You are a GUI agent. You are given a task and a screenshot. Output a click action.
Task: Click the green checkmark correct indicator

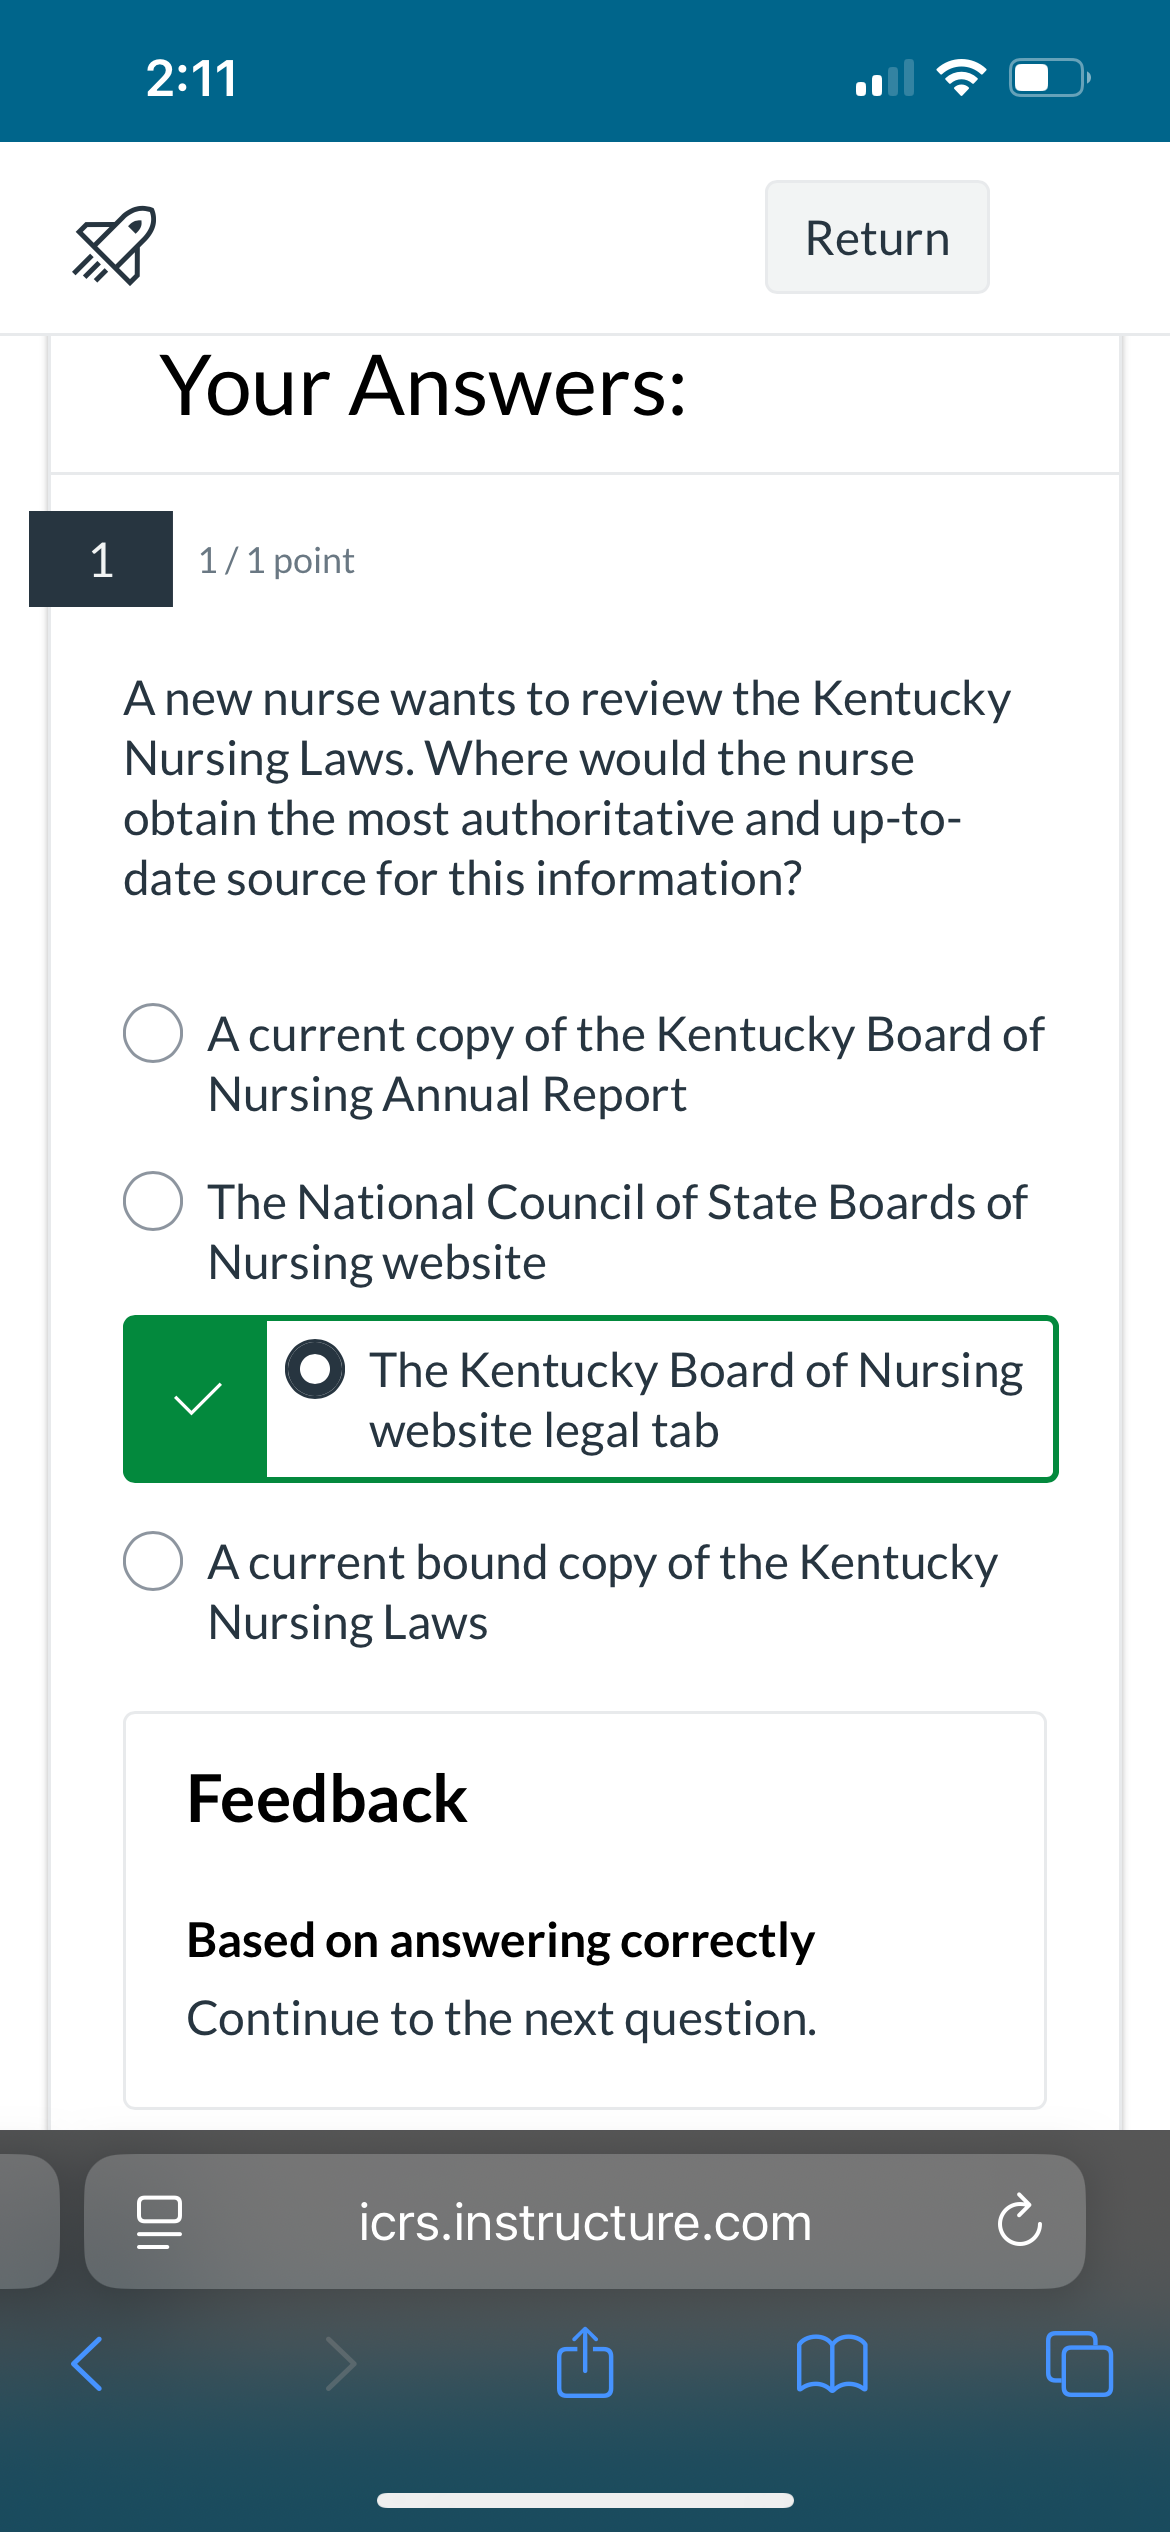click(x=197, y=1399)
